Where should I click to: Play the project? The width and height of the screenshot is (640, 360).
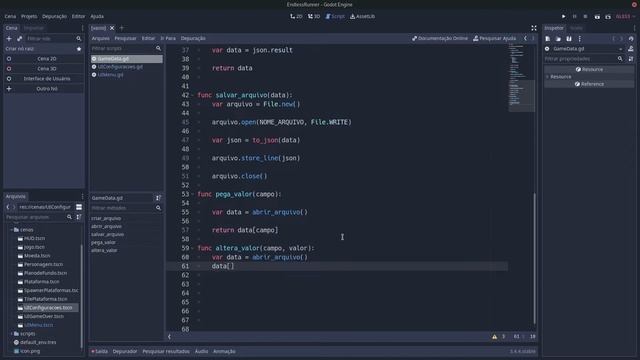pyautogui.click(x=564, y=16)
